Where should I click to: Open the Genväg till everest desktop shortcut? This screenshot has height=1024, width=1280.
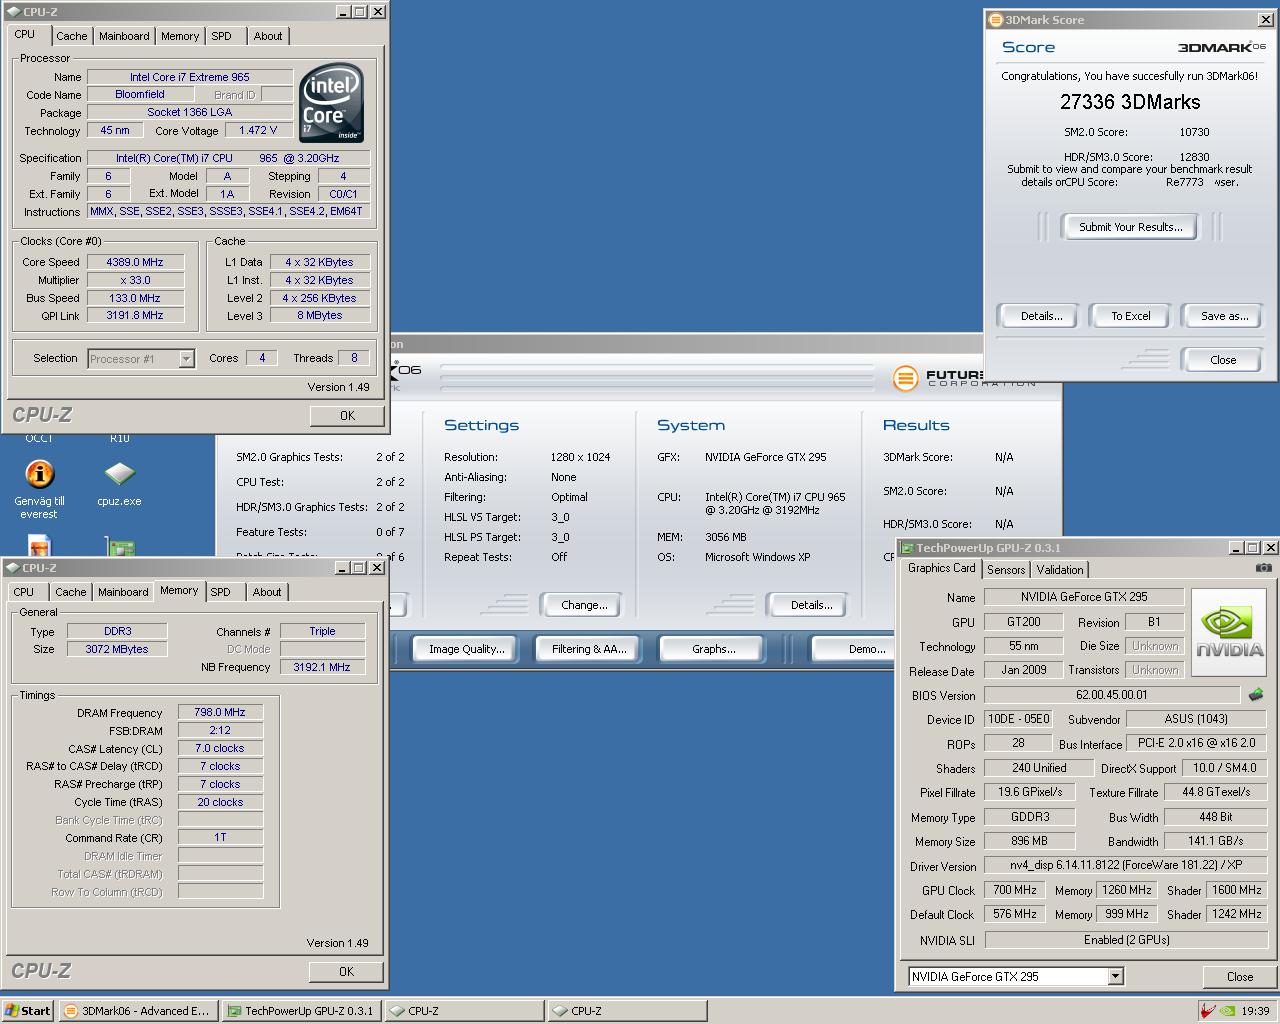click(x=39, y=488)
